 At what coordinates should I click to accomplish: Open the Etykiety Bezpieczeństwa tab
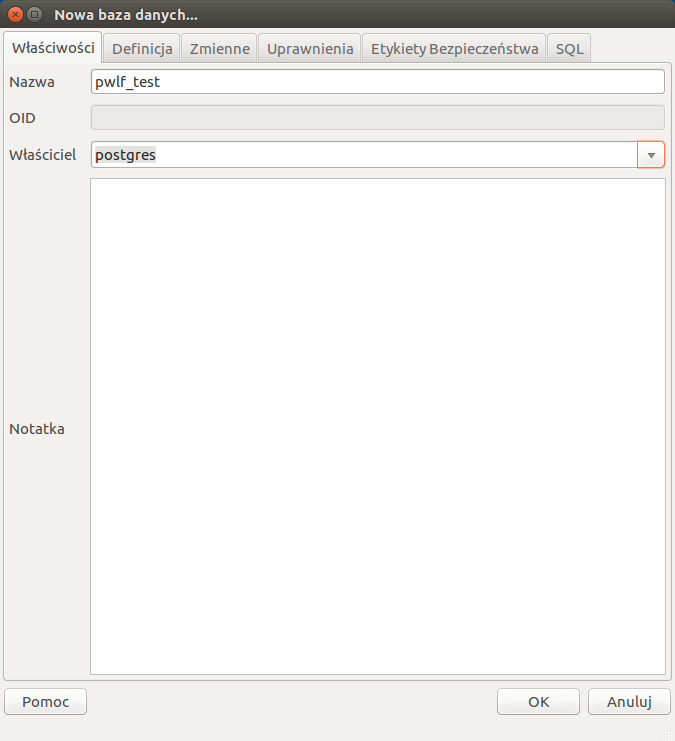pos(454,48)
